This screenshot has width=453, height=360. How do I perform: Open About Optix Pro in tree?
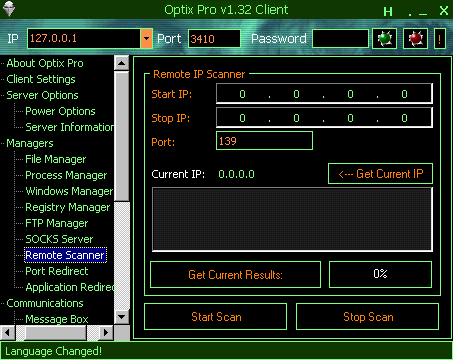click(45, 63)
